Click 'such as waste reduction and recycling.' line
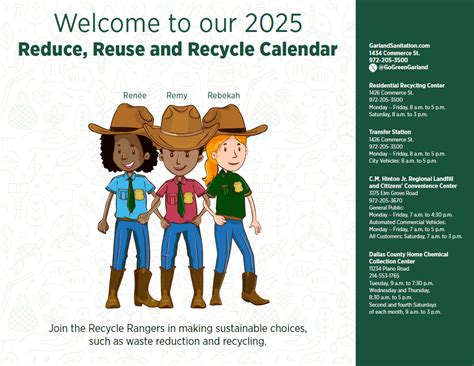Viewport: 474px width, 366px height. tap(178, 341)
